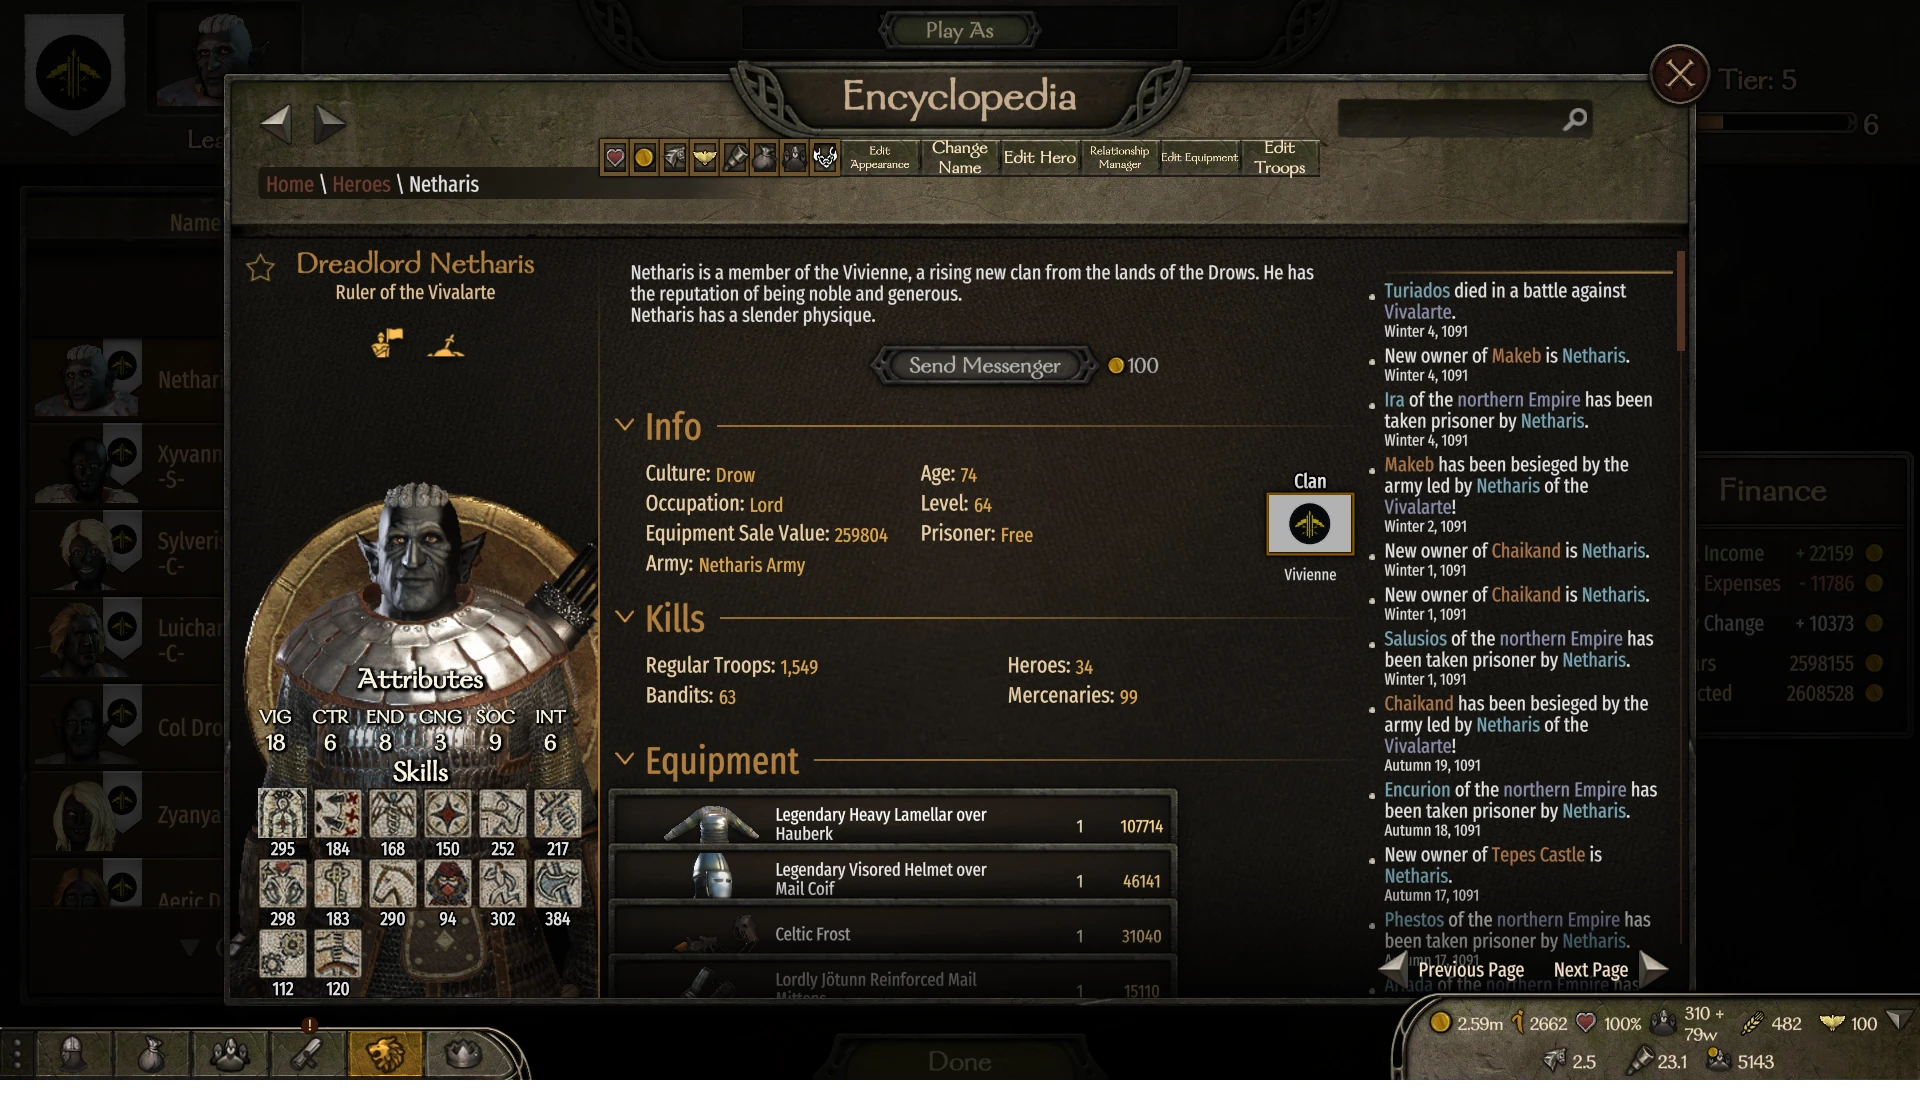Toggle the bookmark star for Netharis
Viewport: 1920px width, 1096px height.
tap(260, 267)
